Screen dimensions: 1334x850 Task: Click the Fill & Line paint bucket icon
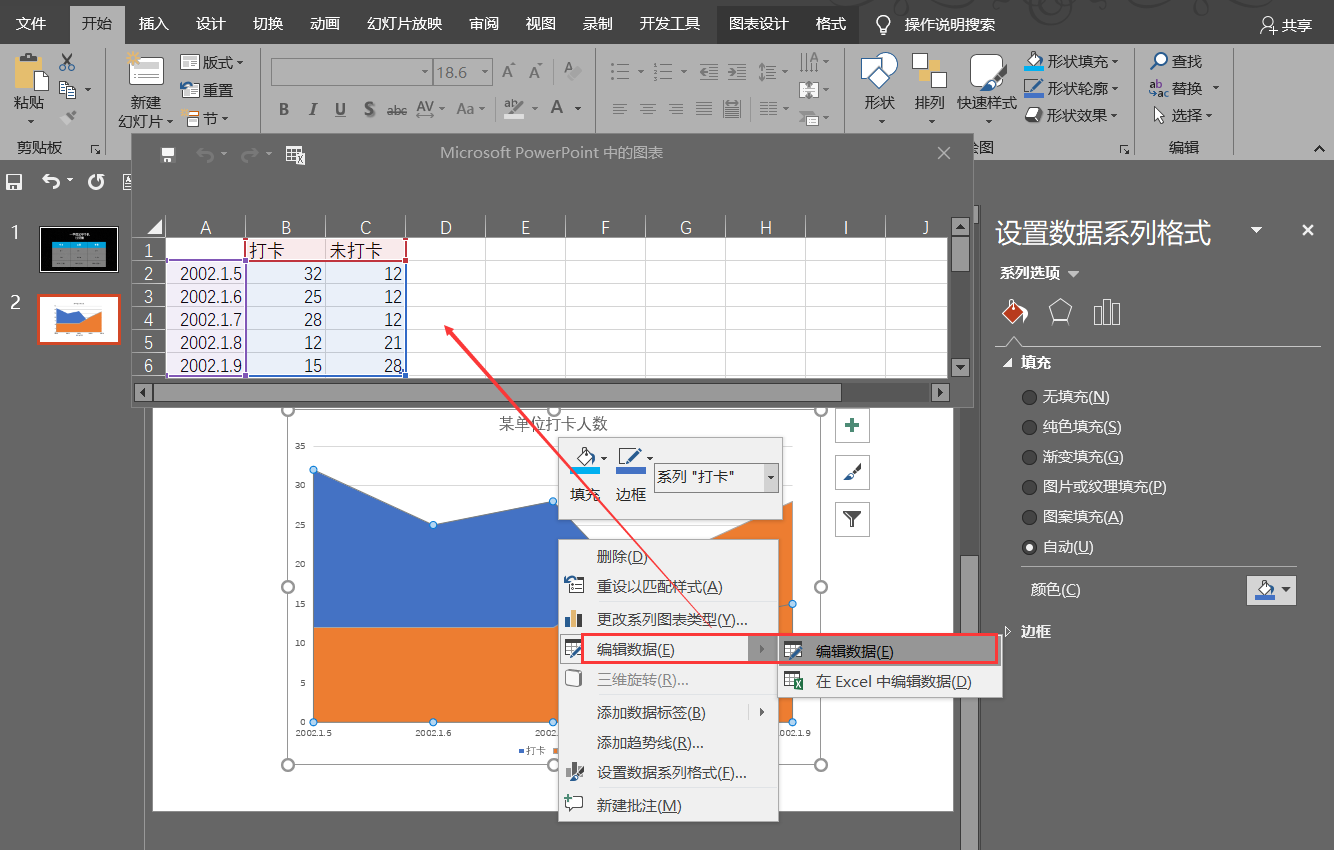(1014, 312)
